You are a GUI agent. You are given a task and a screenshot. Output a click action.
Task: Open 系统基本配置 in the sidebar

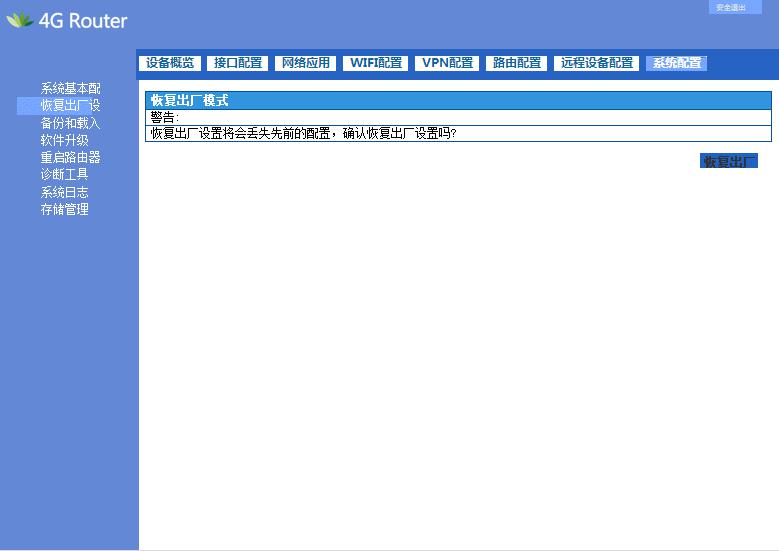point(70,89)
